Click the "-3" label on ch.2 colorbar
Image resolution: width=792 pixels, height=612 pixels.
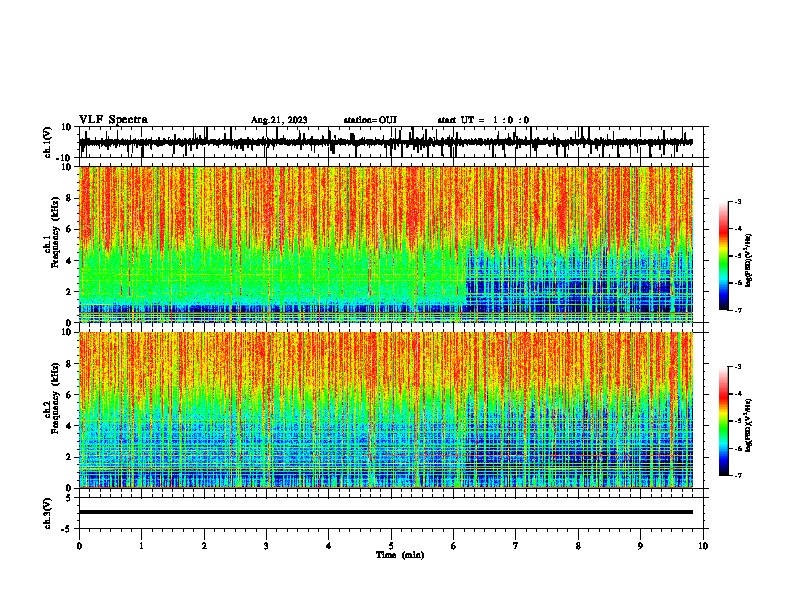(737, 367)
